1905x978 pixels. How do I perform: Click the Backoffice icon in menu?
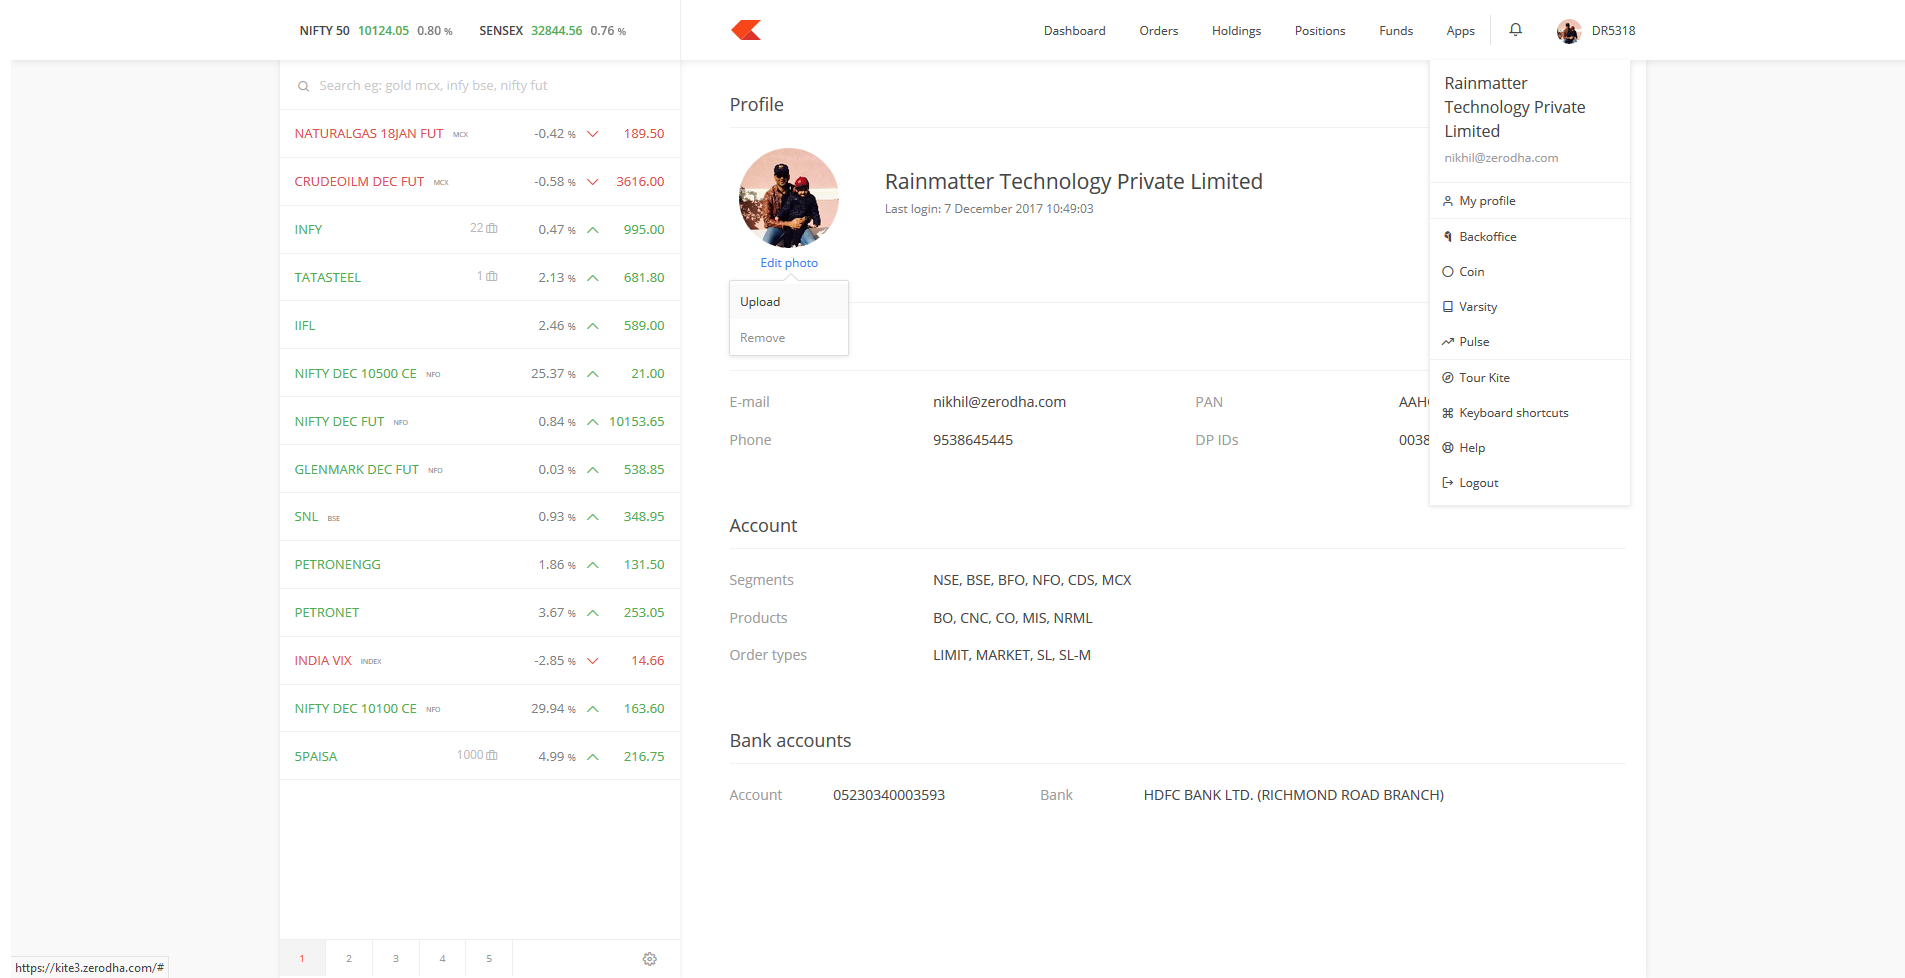(1447, 237)
